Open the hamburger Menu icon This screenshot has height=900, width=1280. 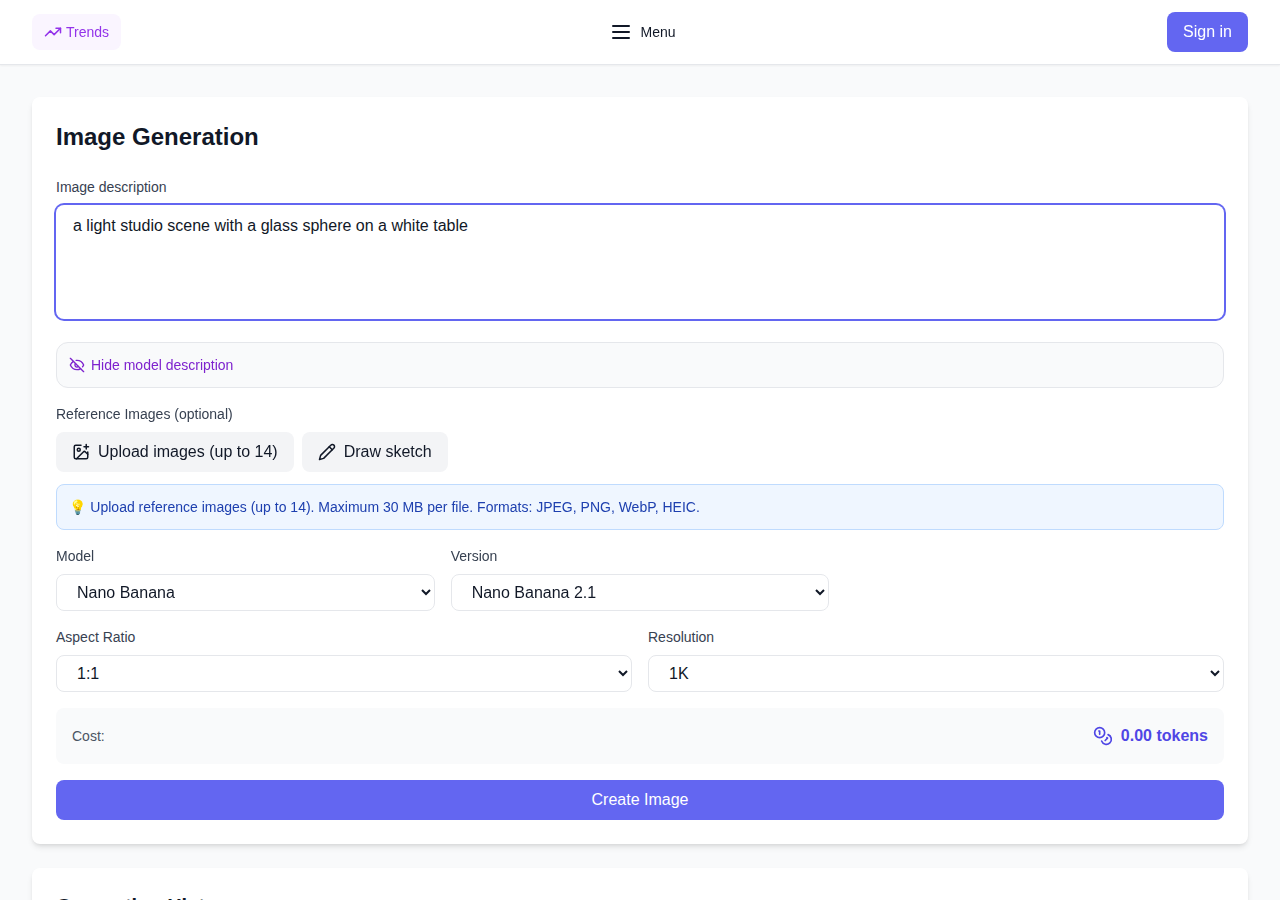tap(621, 32)
